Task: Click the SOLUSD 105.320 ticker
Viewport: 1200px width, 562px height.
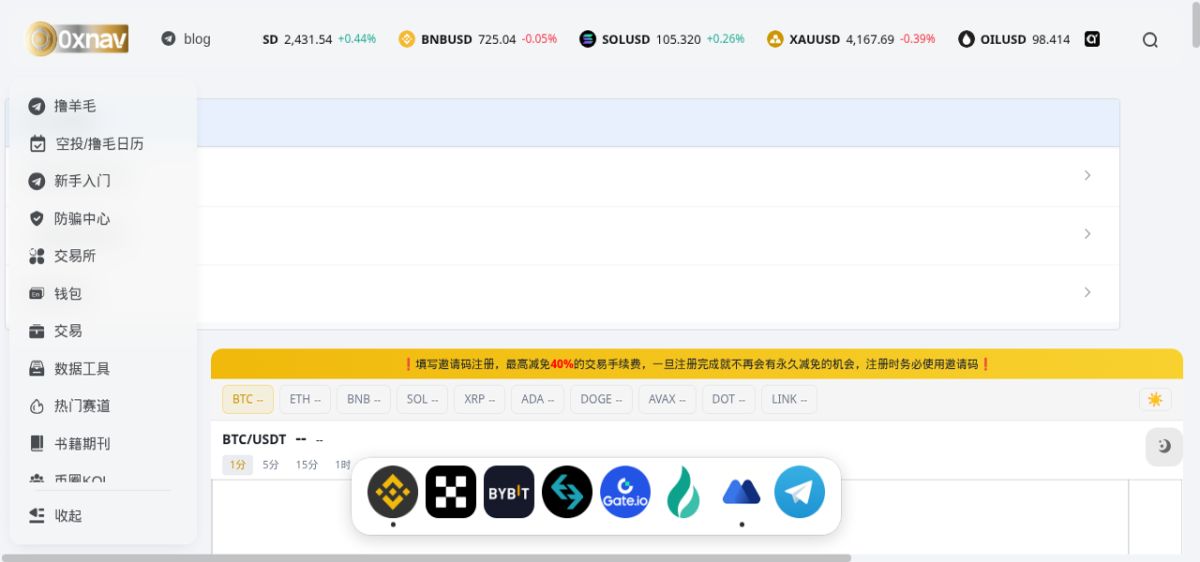Action: 662,39
